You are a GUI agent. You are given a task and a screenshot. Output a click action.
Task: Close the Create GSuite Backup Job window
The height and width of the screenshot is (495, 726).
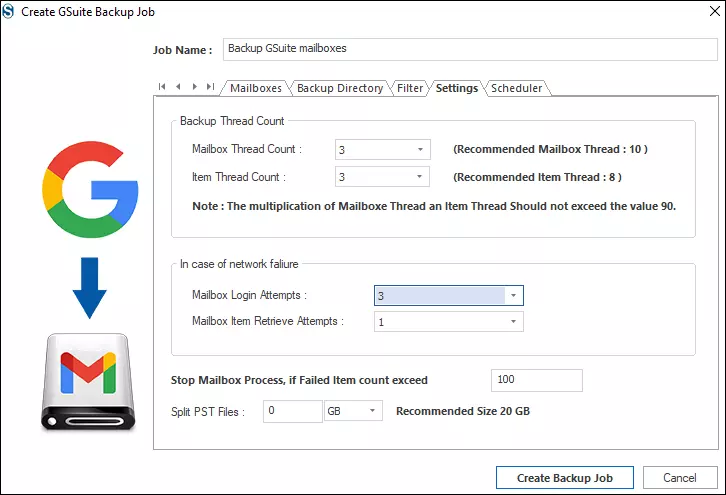(x=715, y=11)
